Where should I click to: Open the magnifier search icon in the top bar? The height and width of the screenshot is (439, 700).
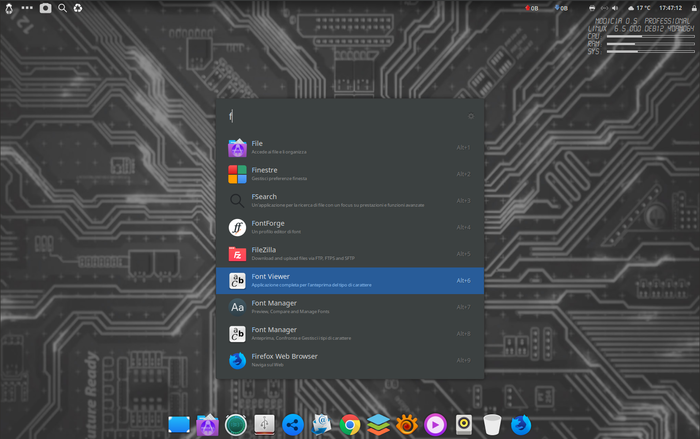pyautogui.click(x=63, y=8)
